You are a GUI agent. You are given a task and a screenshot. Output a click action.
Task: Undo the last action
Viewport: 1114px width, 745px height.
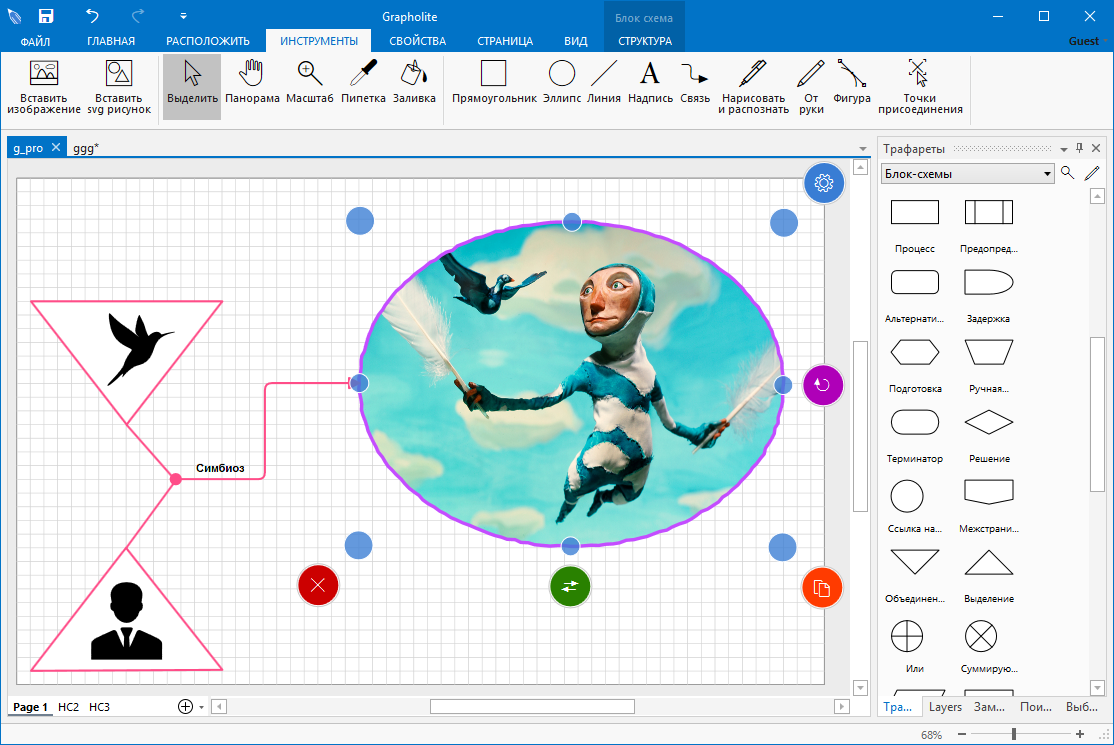tap(92, 16)
